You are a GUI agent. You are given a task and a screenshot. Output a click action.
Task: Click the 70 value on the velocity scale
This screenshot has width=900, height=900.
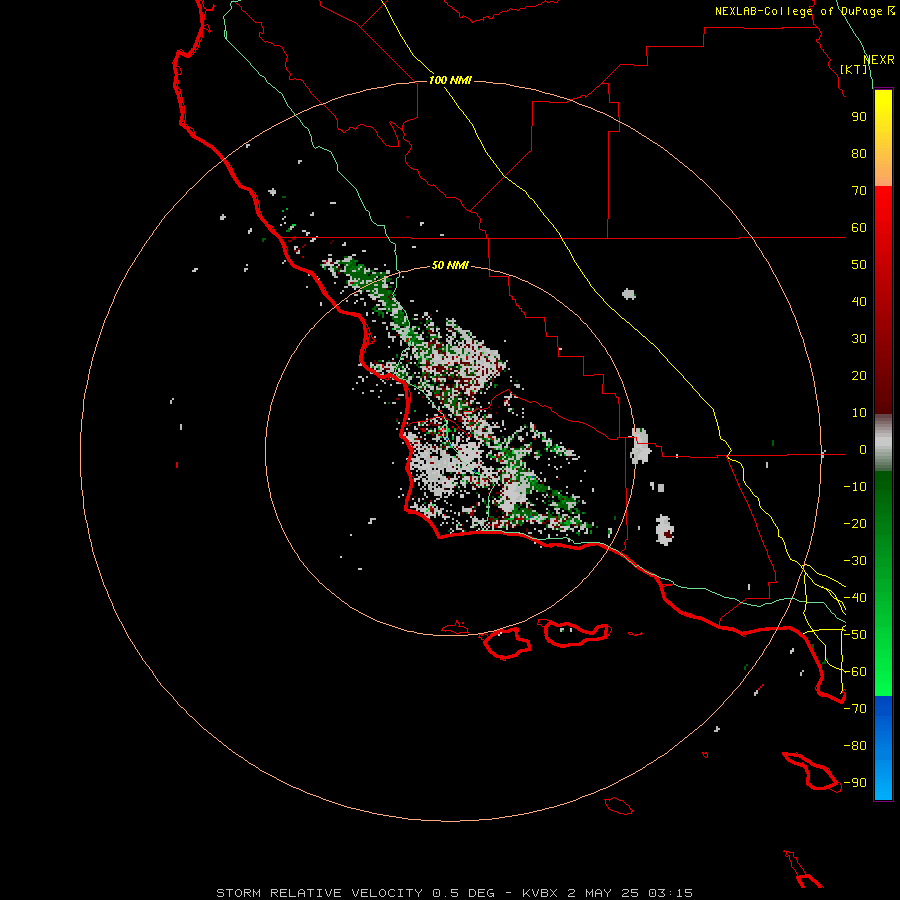coord(859,191)
